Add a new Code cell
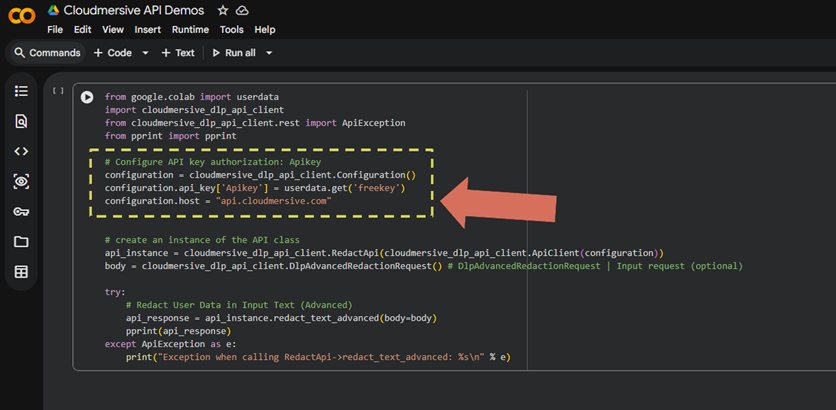Viewport: 836px width, 410px height. tap(112, 53)
